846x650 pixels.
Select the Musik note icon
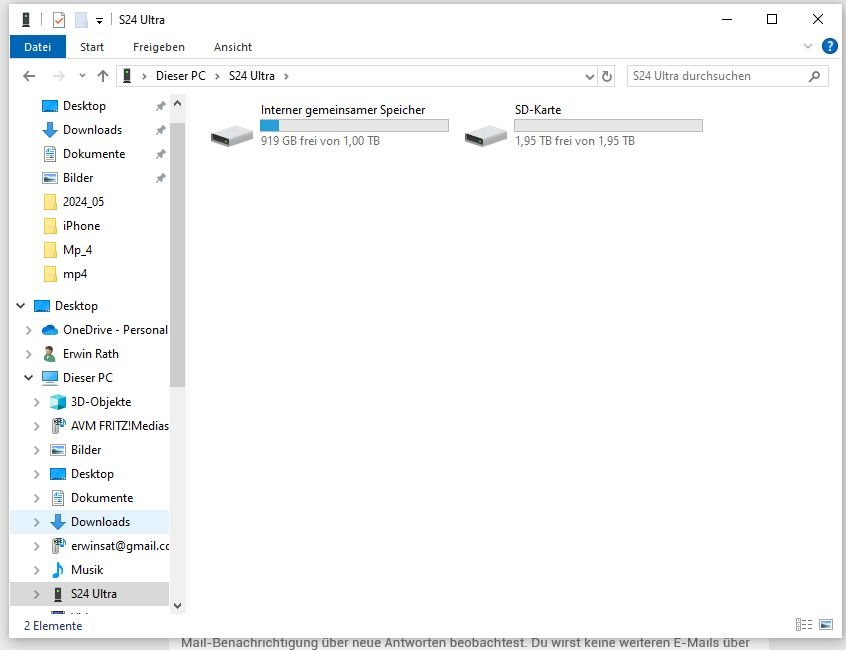tap(57, 570)
